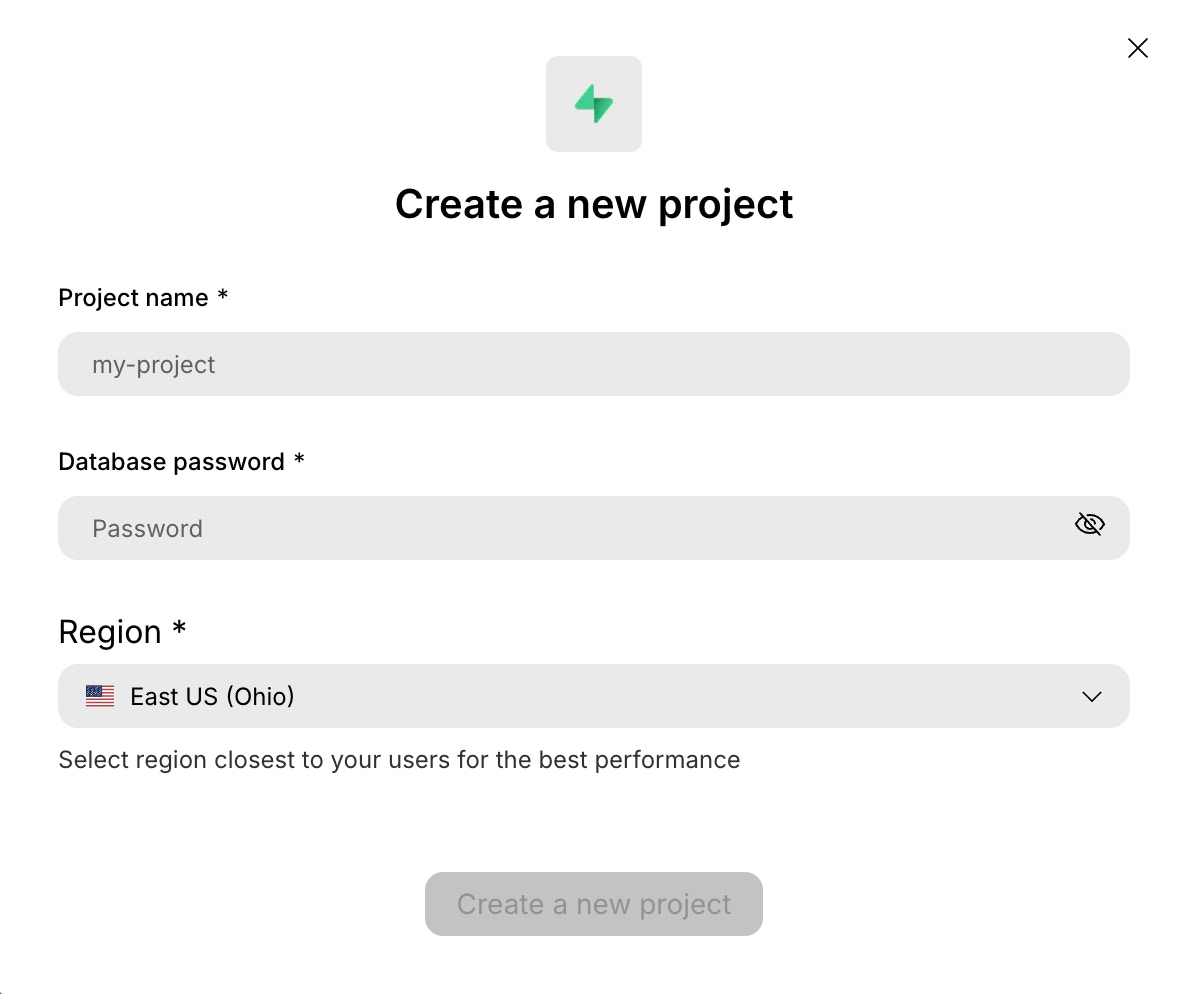Click the eye icon beside the Password field
Image resolution: width=1186 pixels, height=994 pixels.
(1089, 523)
